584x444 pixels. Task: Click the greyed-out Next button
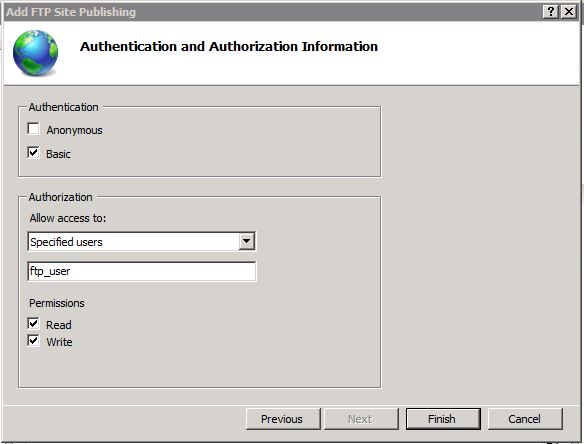click(361, 419)
